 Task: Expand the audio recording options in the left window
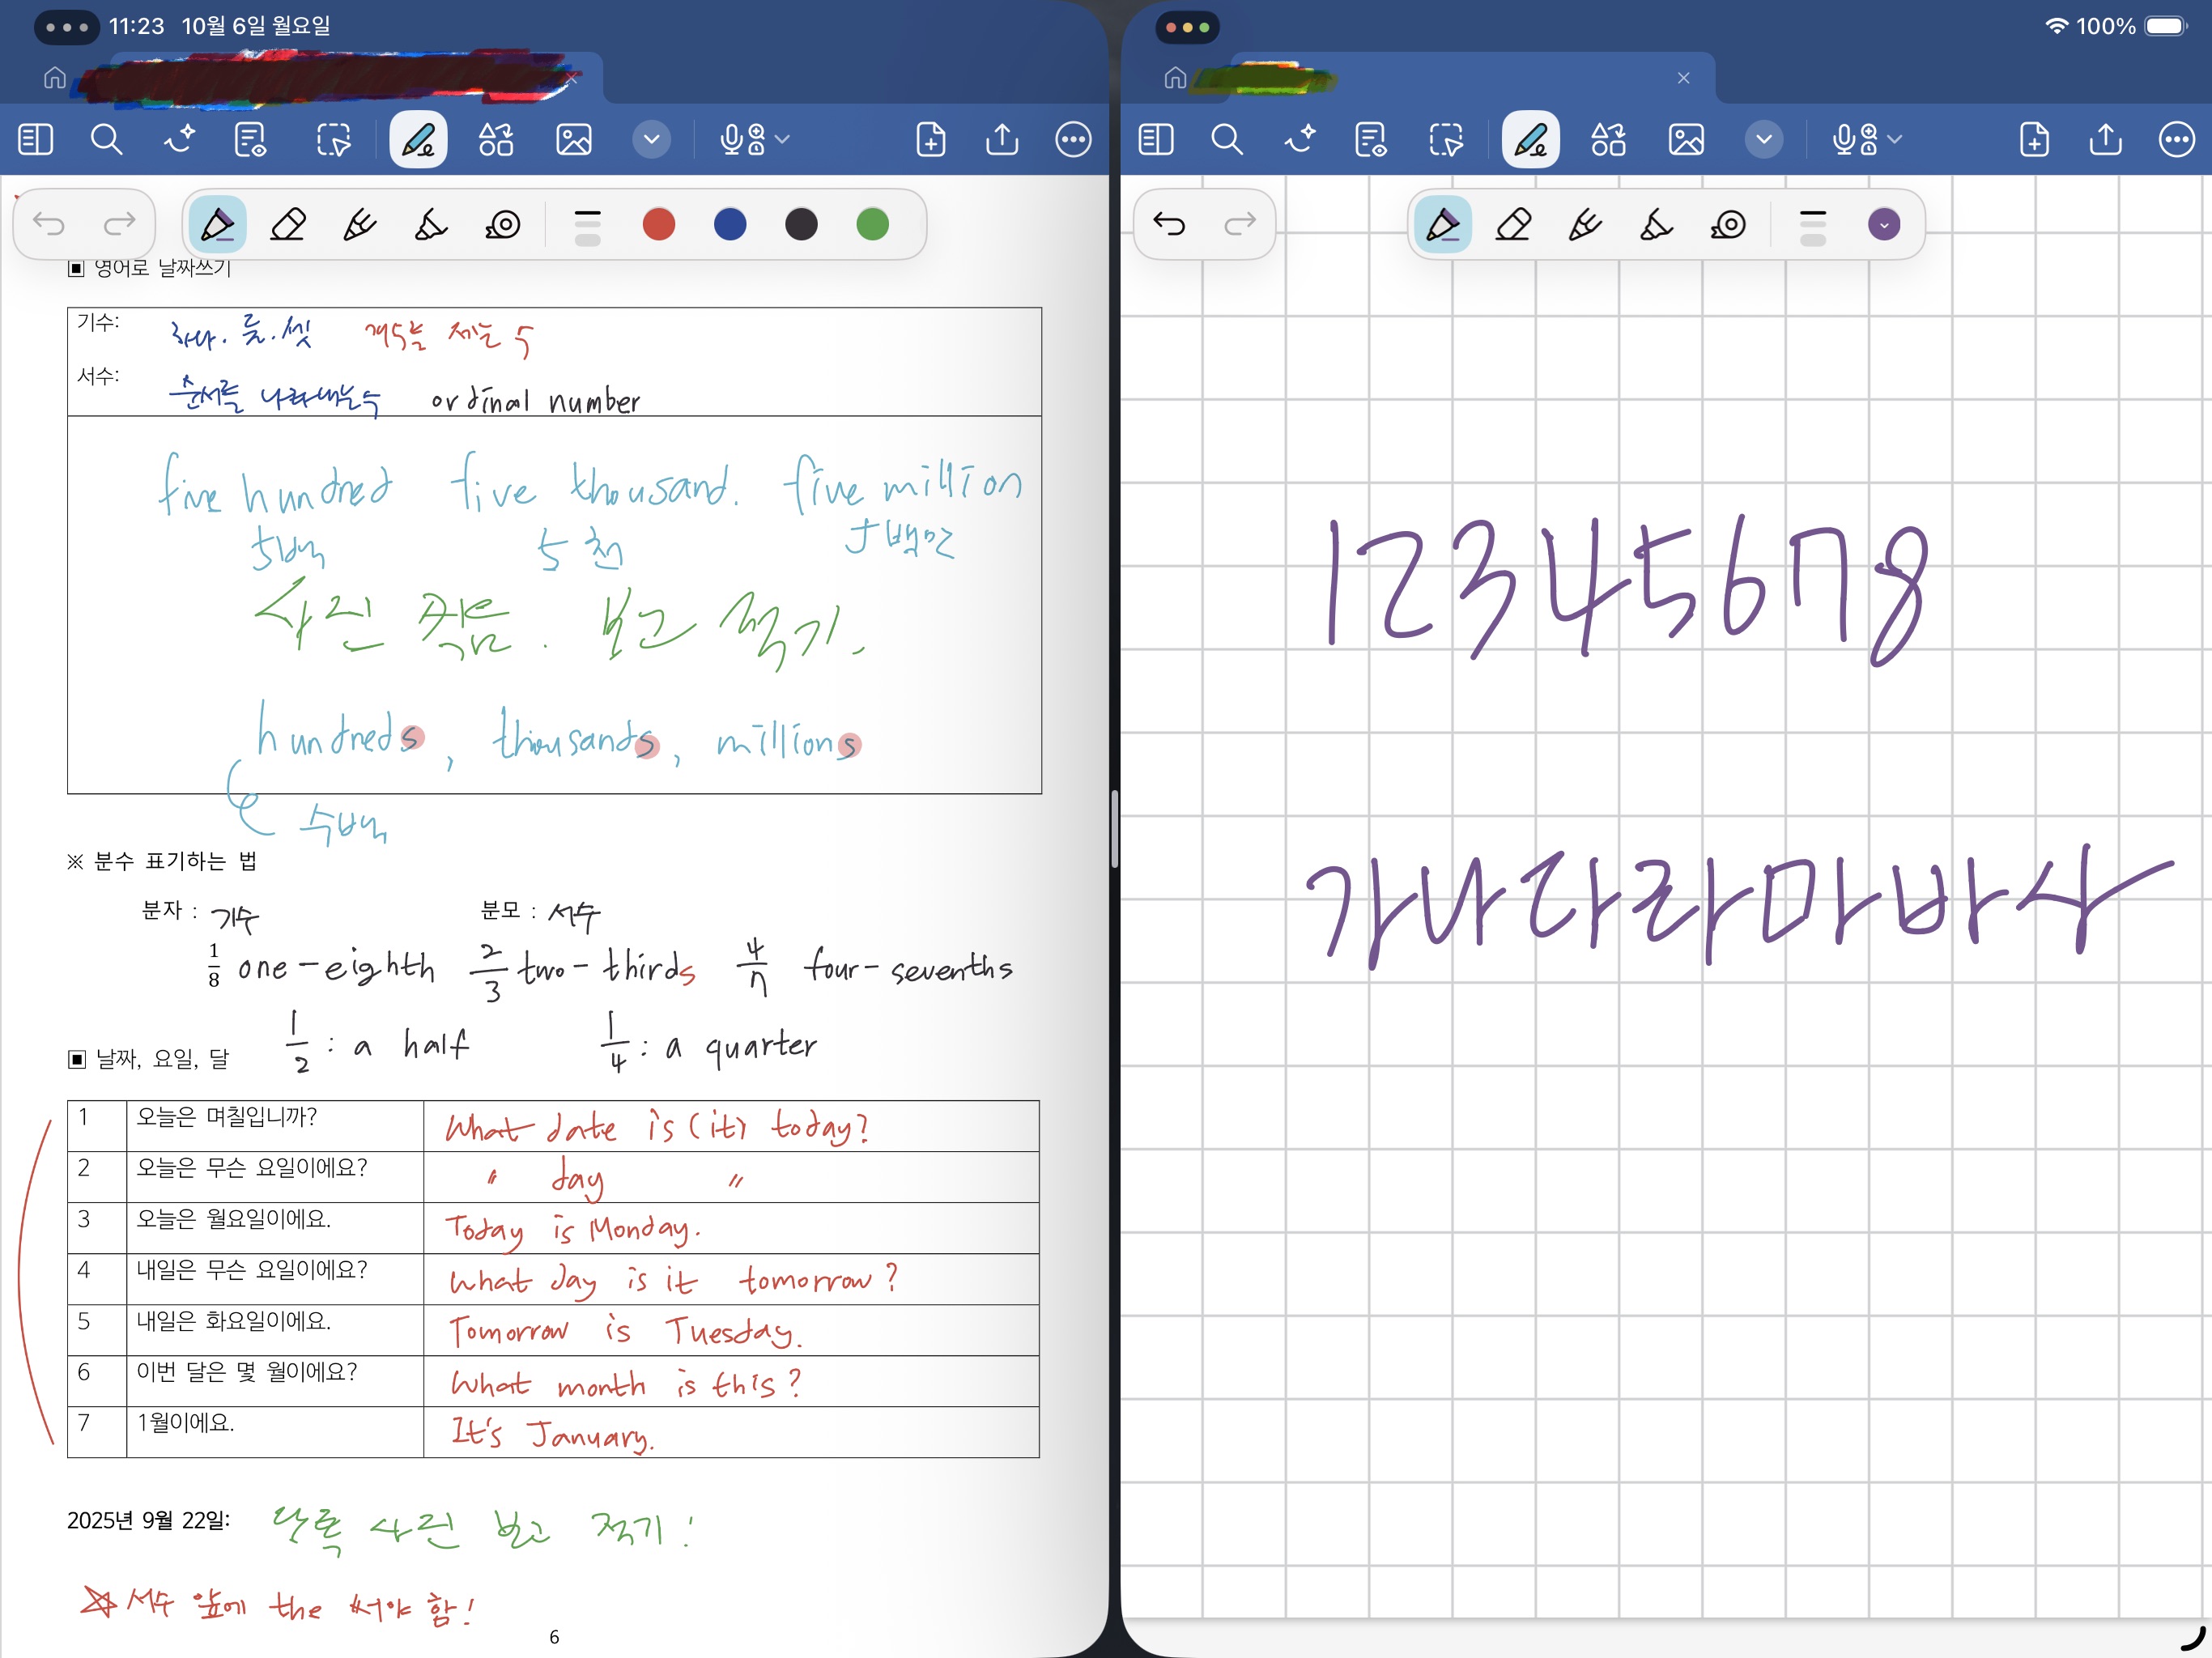coord(782,139)
